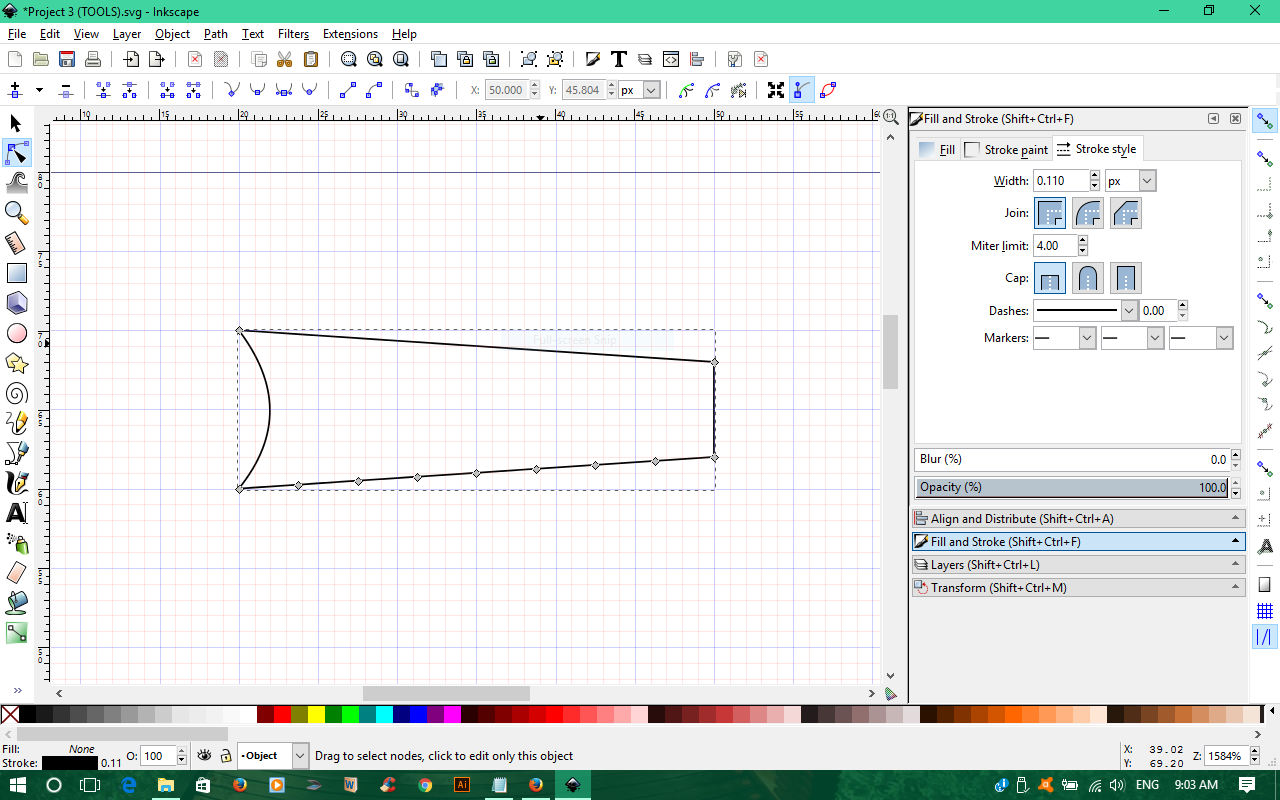Choose the rounded Join style
This screenshot has height=800, width=1280.
(x=1088, y=212)
